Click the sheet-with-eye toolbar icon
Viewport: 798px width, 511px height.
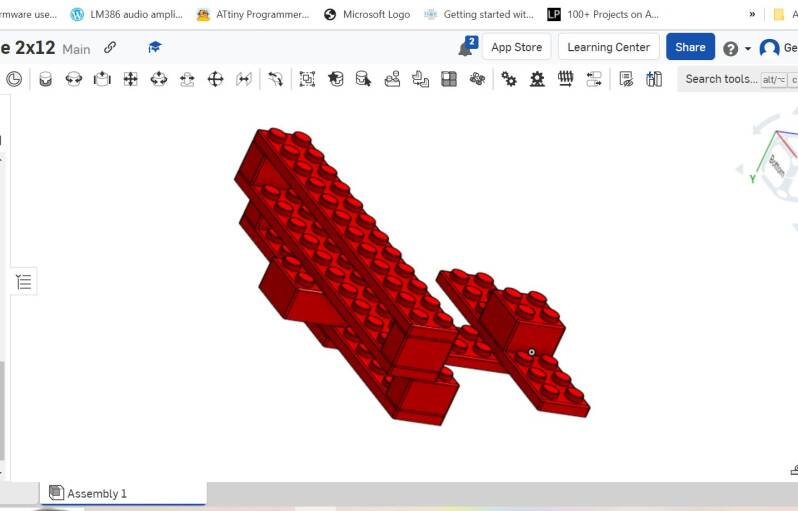pos(626,79)
